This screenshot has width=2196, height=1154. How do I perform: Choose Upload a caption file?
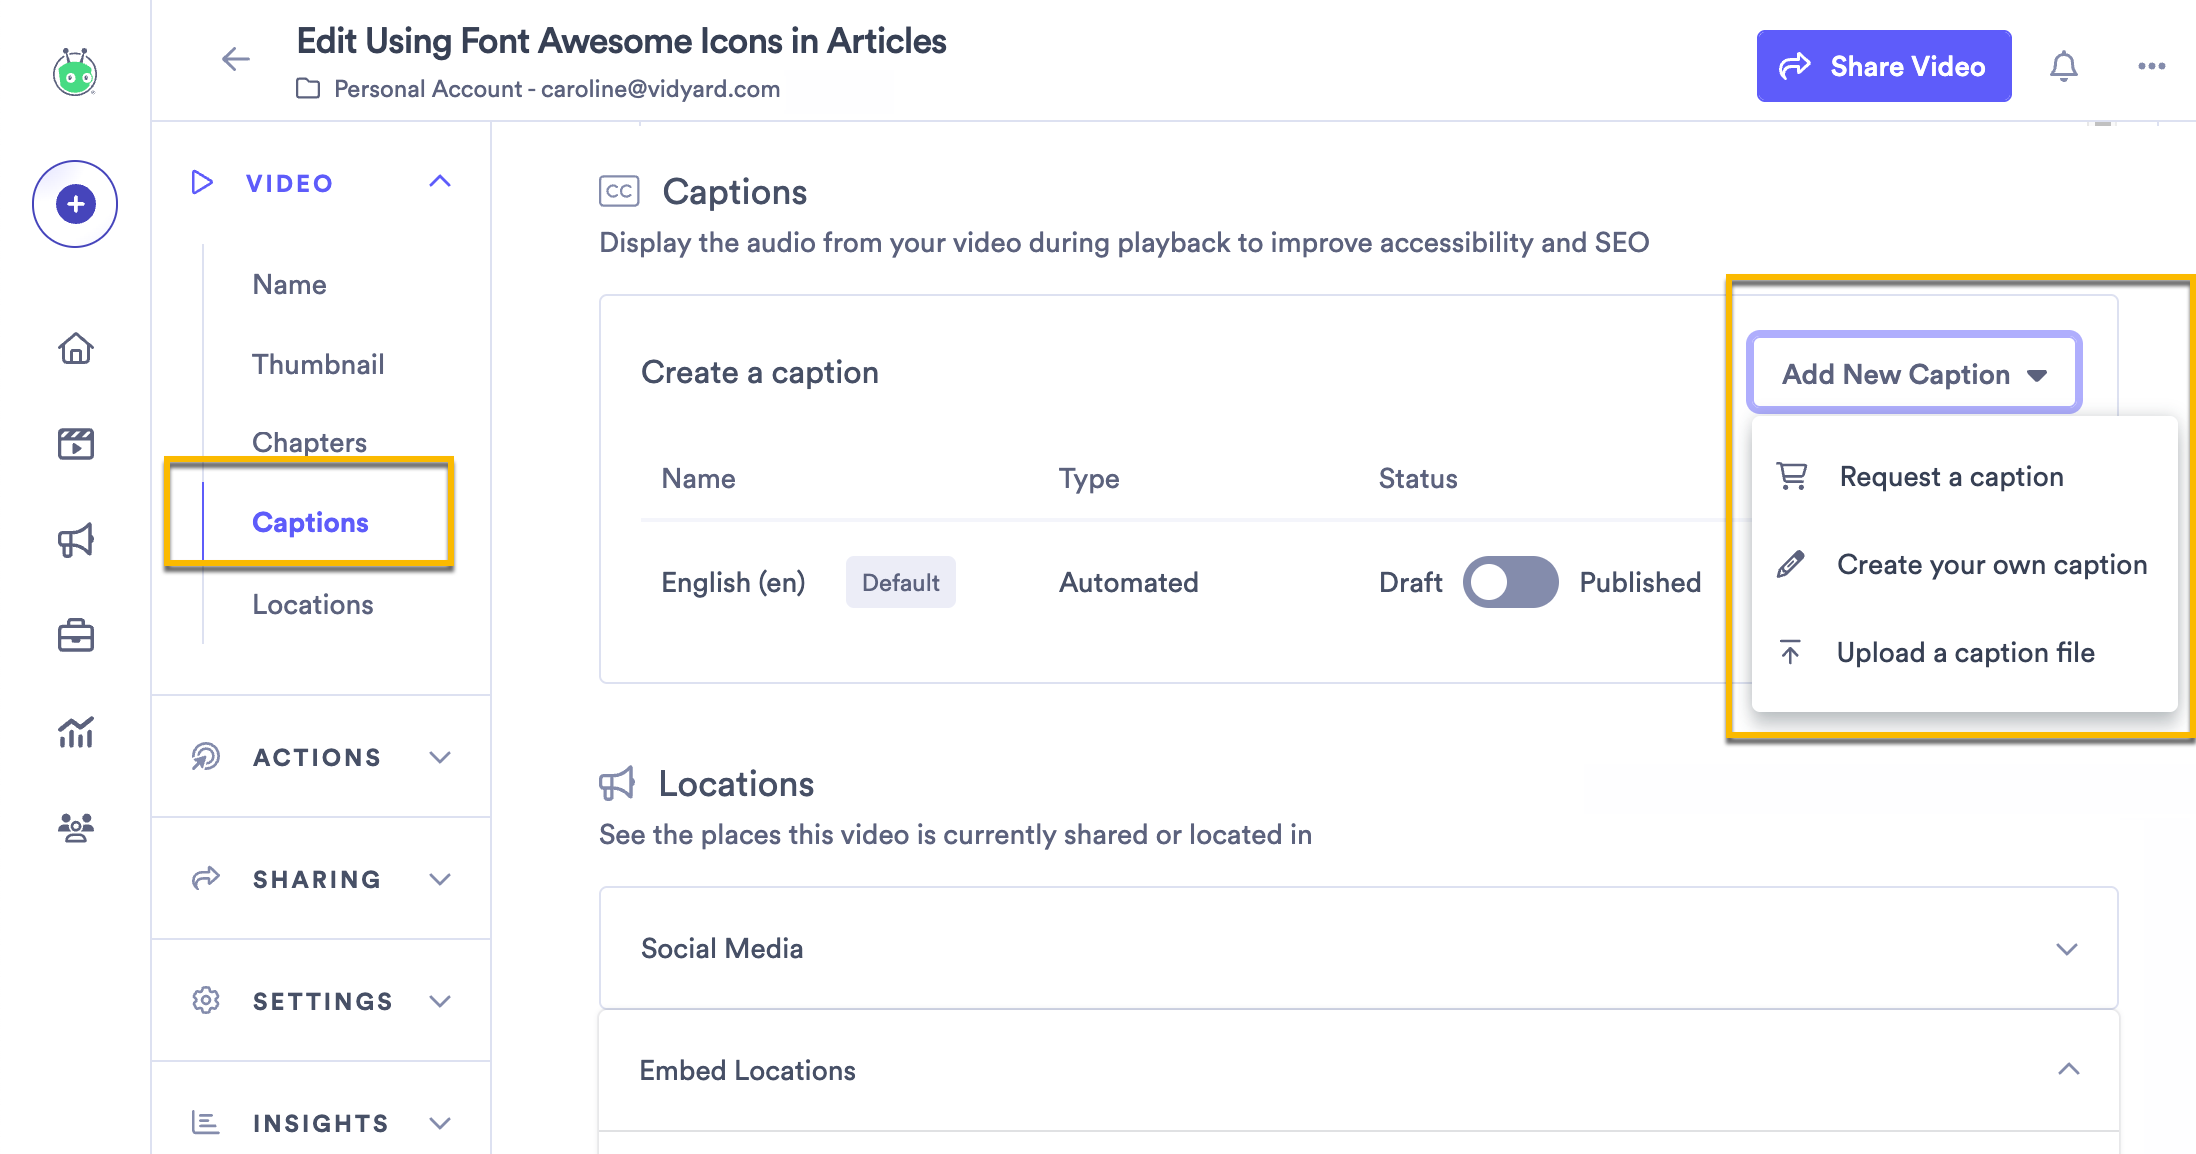1964,653
